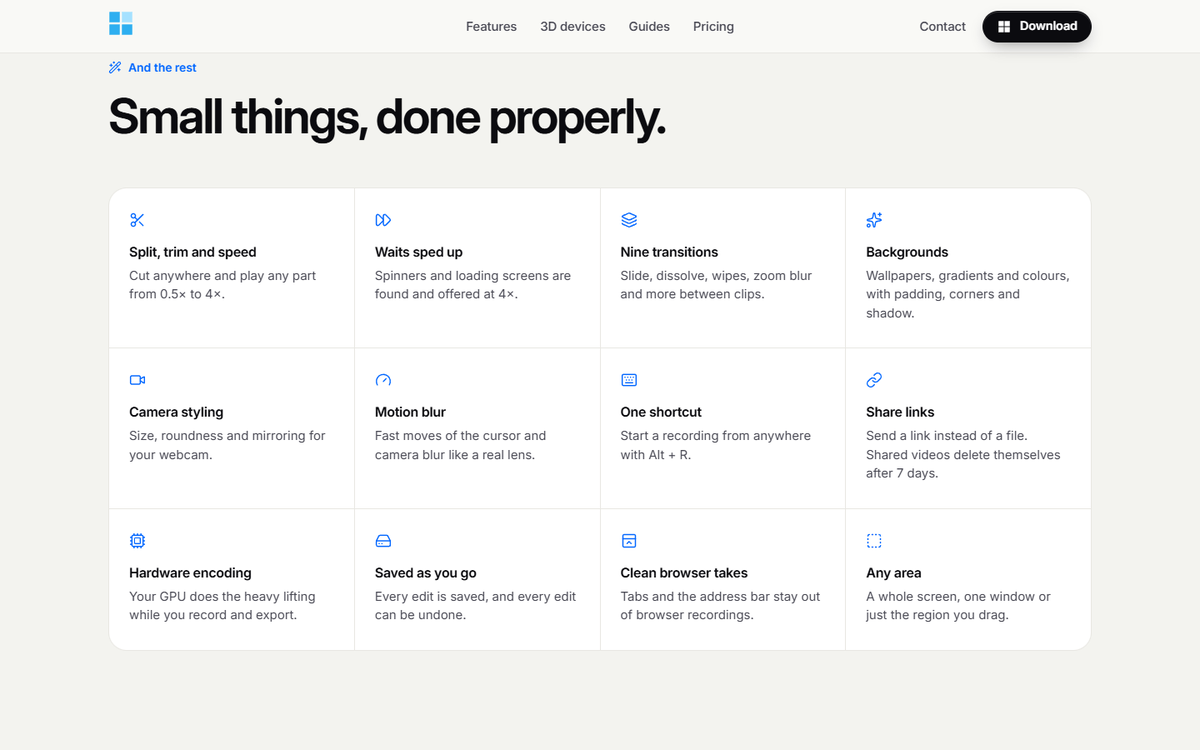This screenshot has height=750, width=1200.
Task: Click the chip icon above Hardware encoding
Action: 137,541
